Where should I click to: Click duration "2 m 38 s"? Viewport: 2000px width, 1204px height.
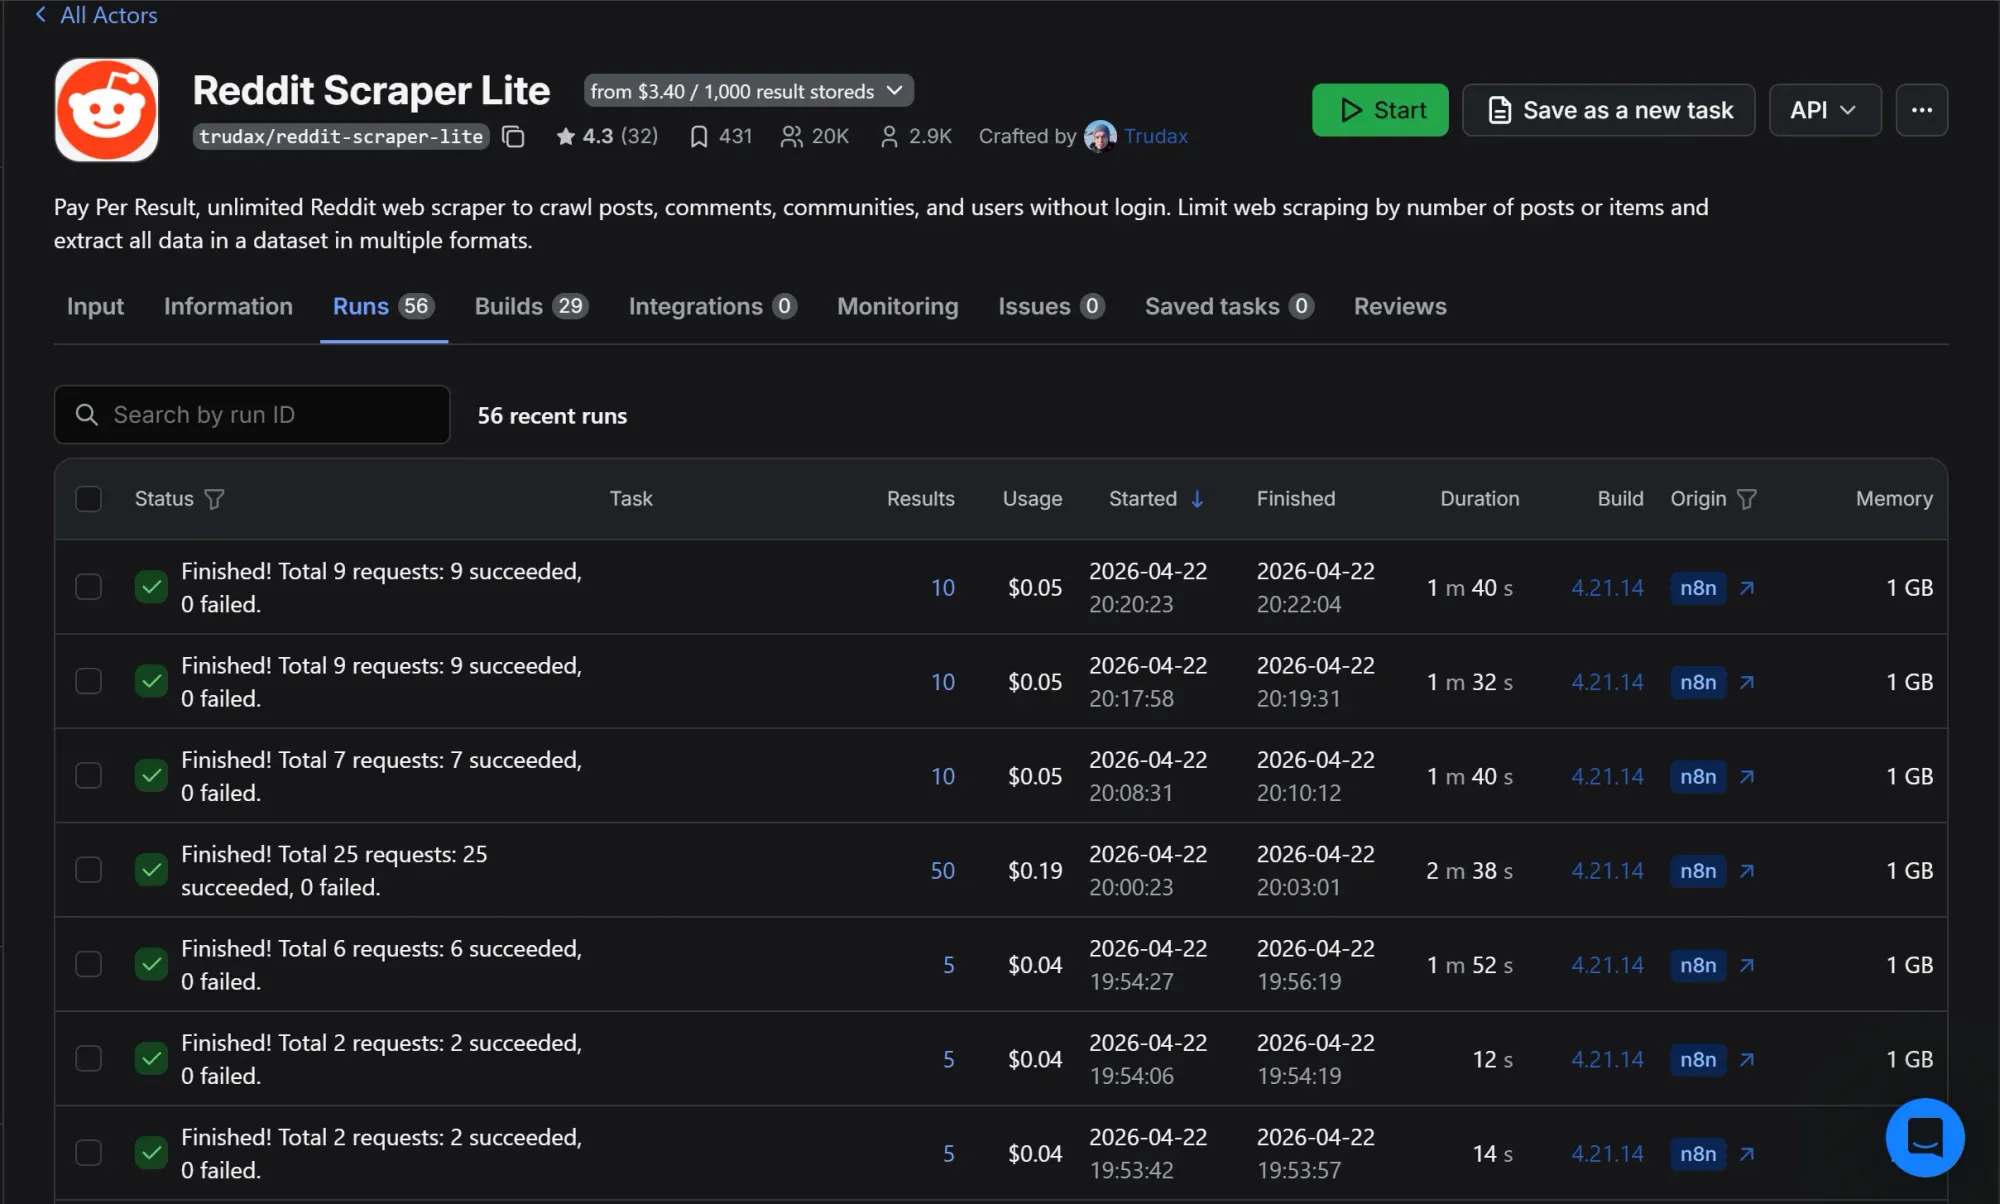pos(1469,871)
